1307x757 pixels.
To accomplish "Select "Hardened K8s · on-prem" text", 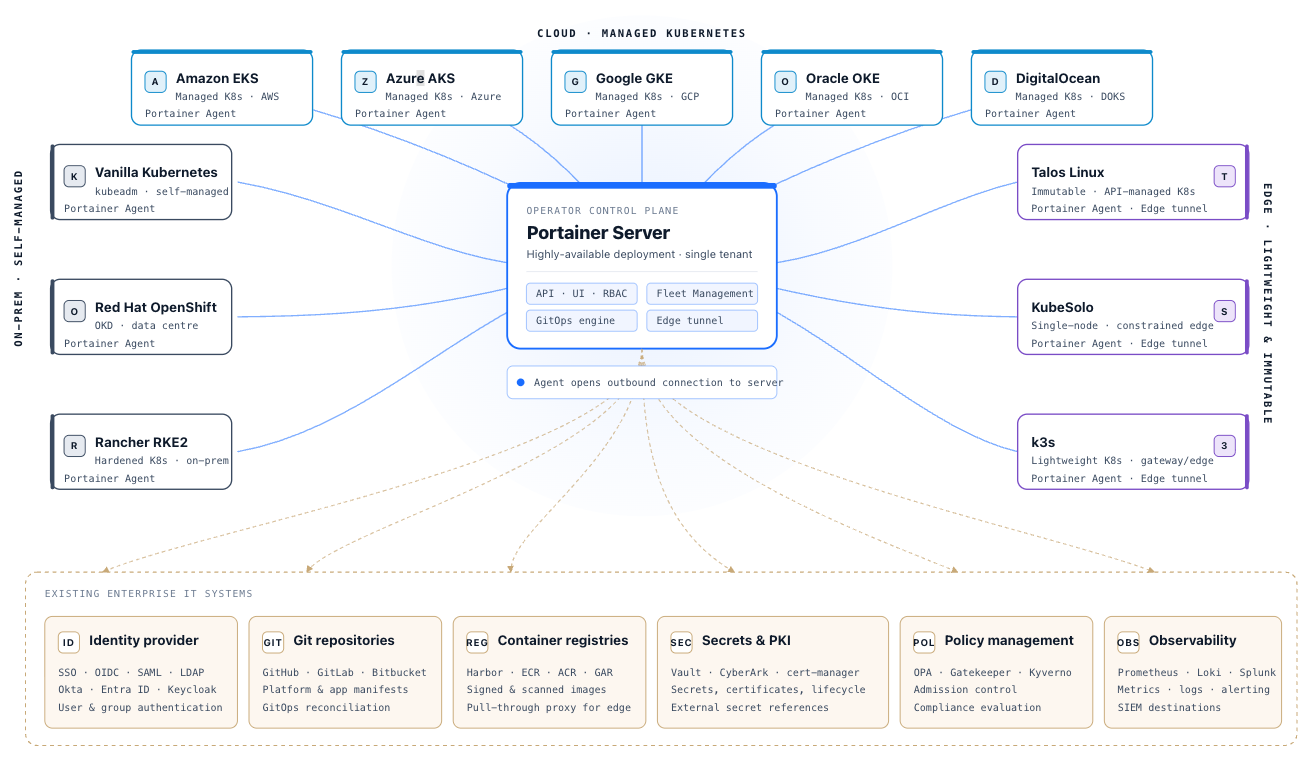I will tap(162, 461).
